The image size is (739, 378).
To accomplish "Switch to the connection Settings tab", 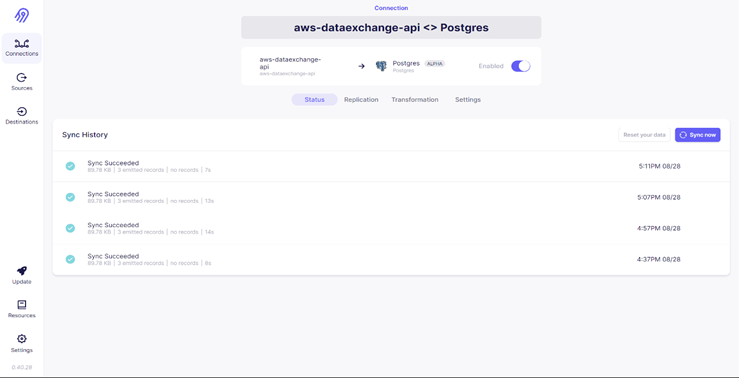I will coord(468,100).
